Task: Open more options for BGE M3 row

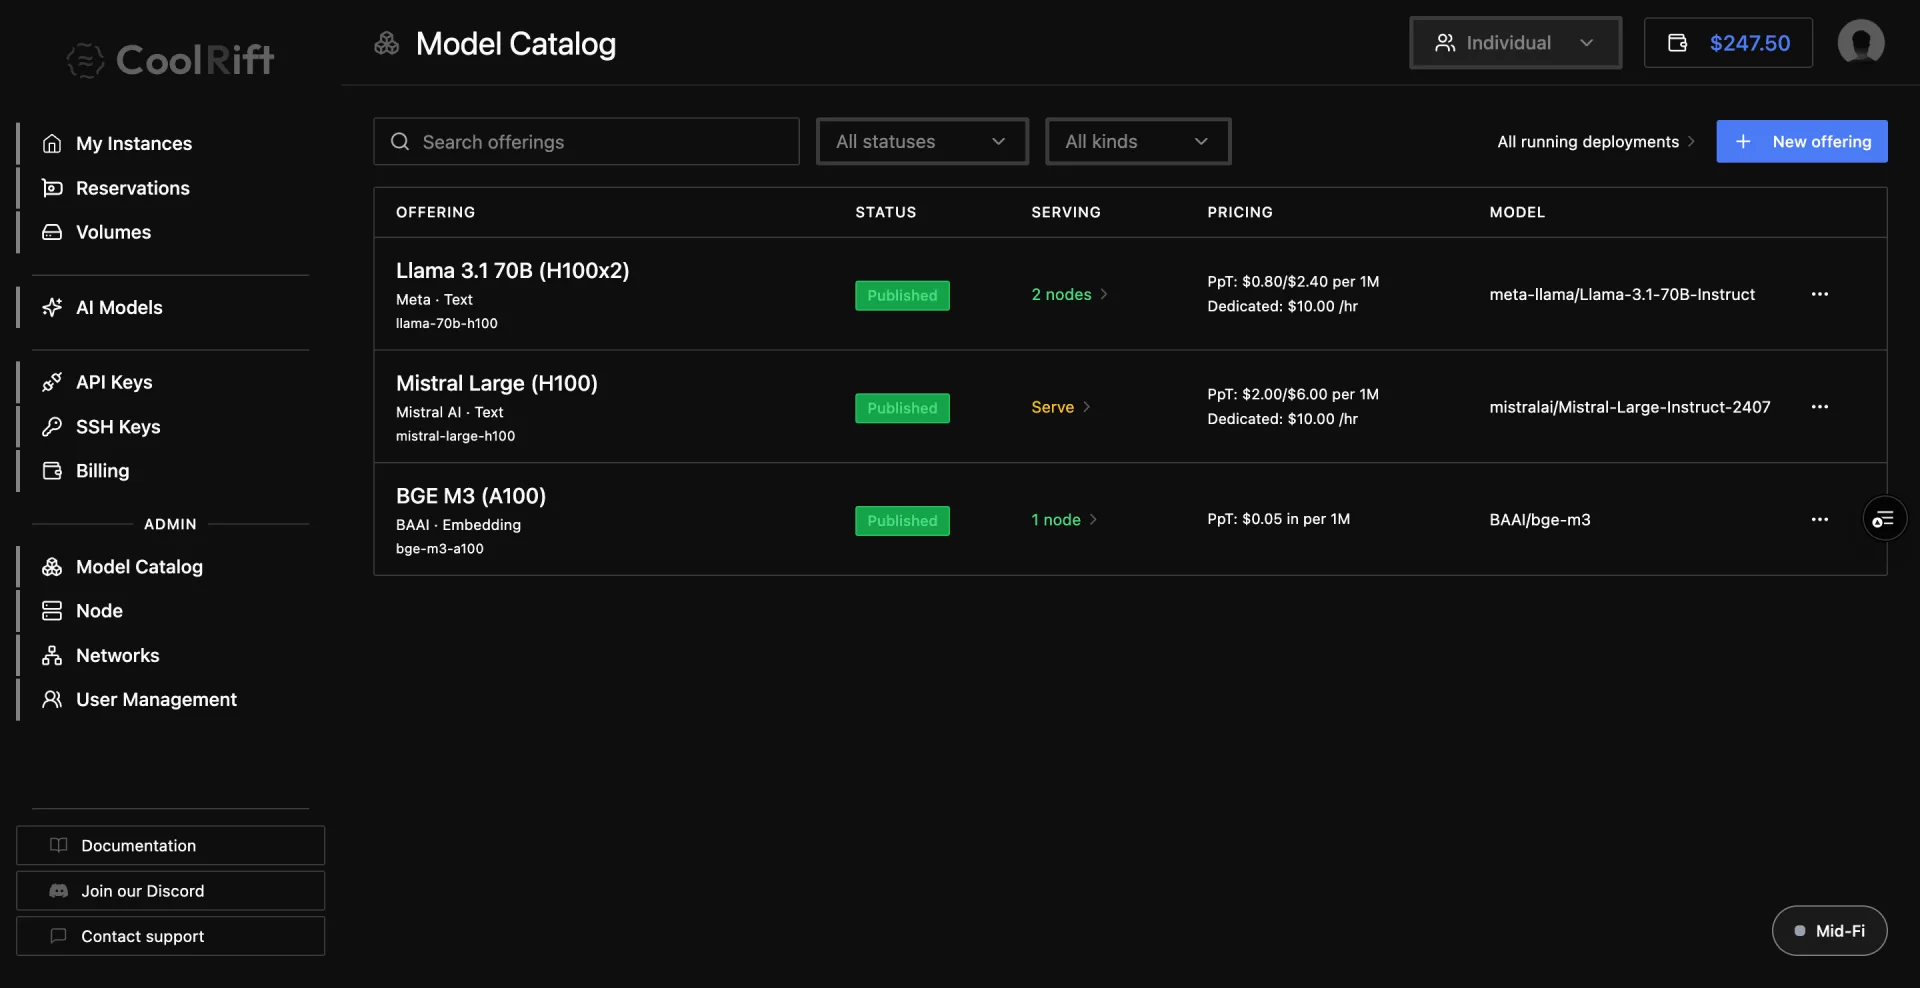Action: pos(1820,519)
